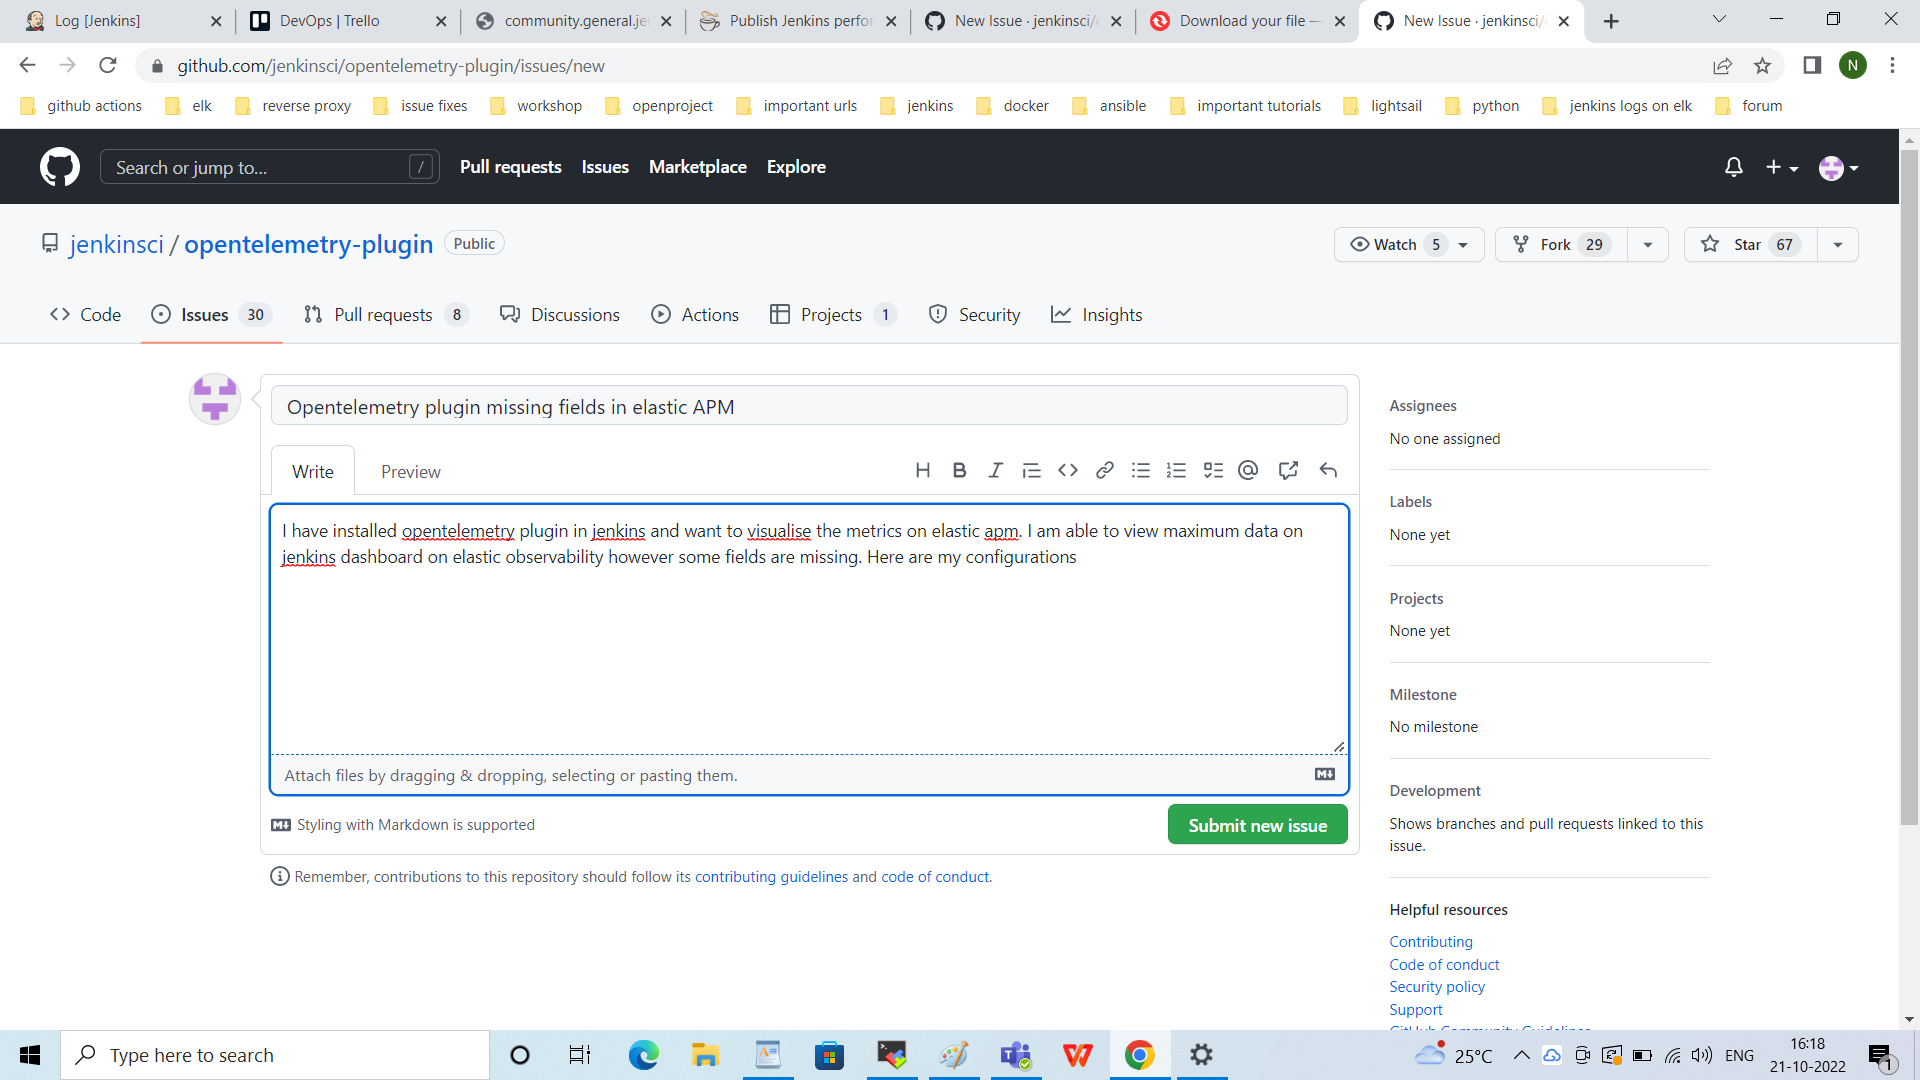
Task: Go to GitHub home via Octocat logo
Action: click(60, 167)
